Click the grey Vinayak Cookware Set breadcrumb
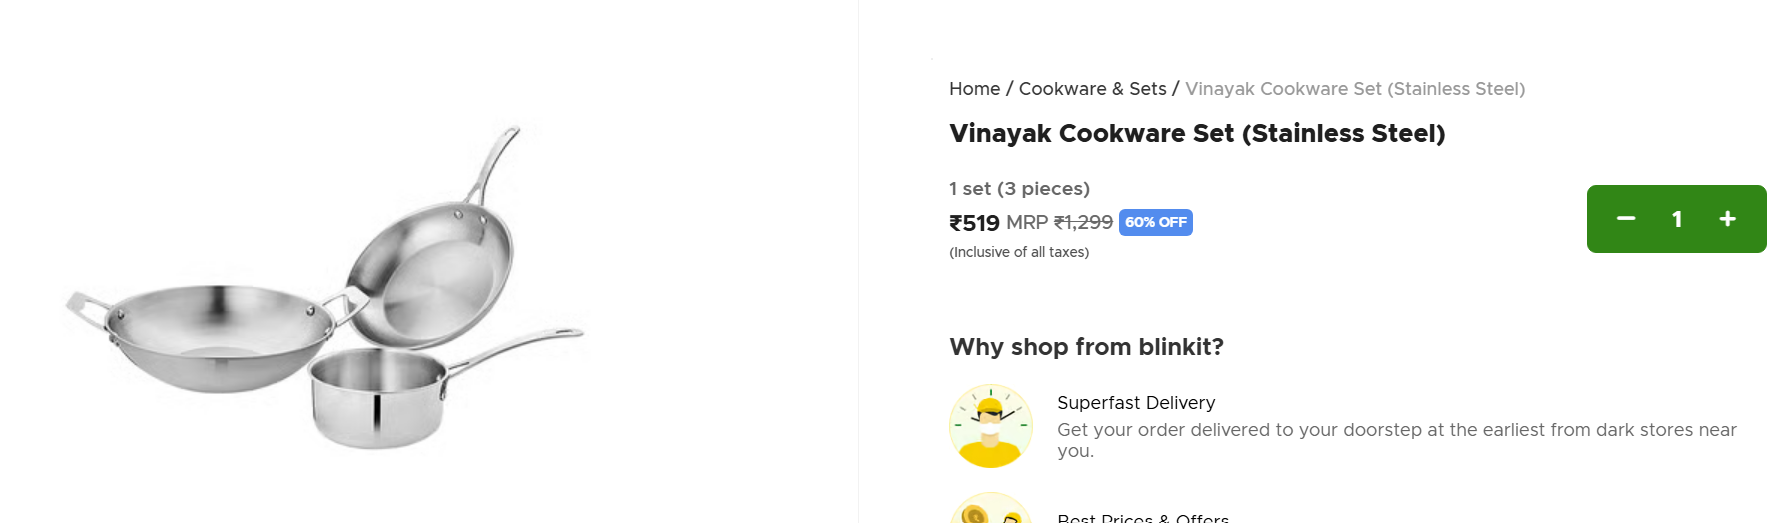This screenshot has width=1785, height=523. pyautogui.click(x=1355, y=89)
